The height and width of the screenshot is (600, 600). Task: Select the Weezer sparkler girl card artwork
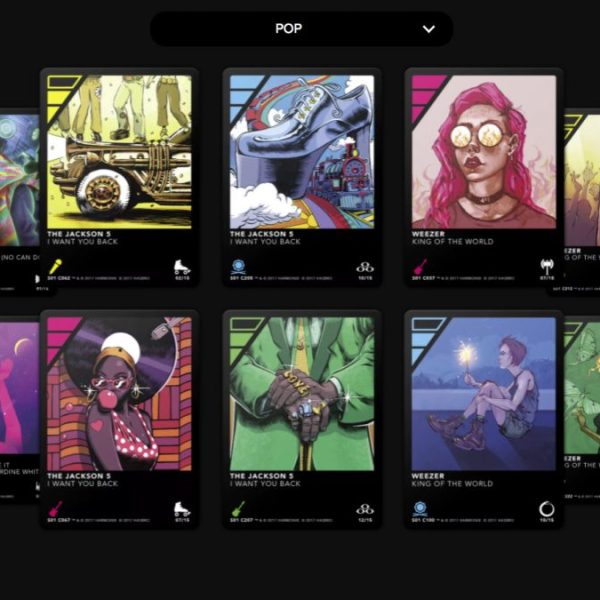click(484, 393)
